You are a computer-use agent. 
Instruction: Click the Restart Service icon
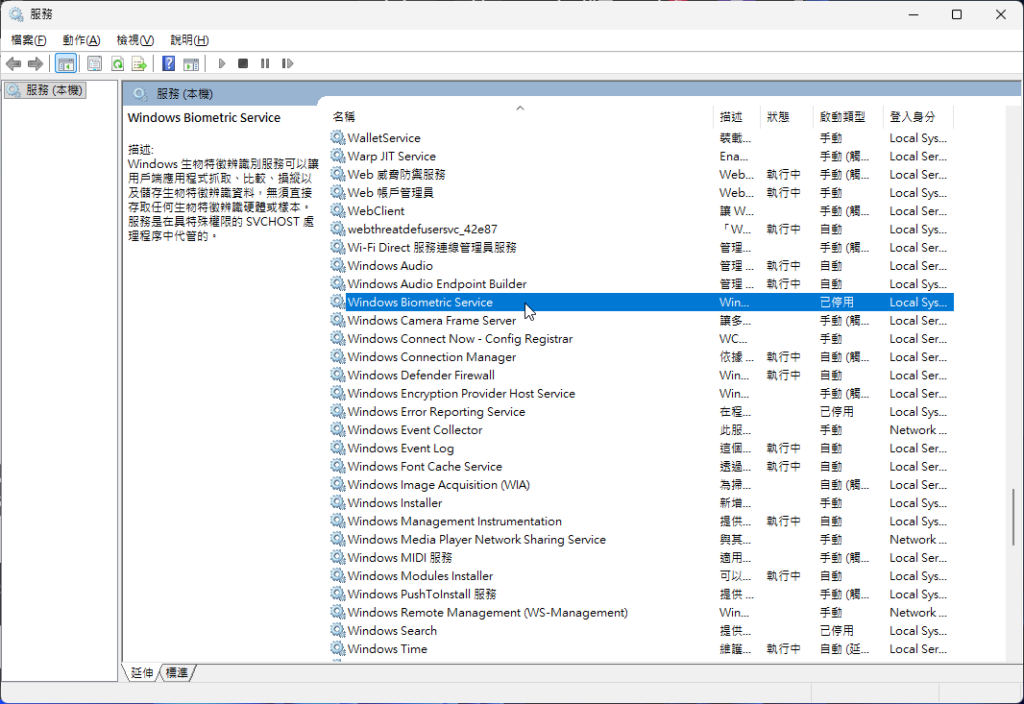coord(288,64)
